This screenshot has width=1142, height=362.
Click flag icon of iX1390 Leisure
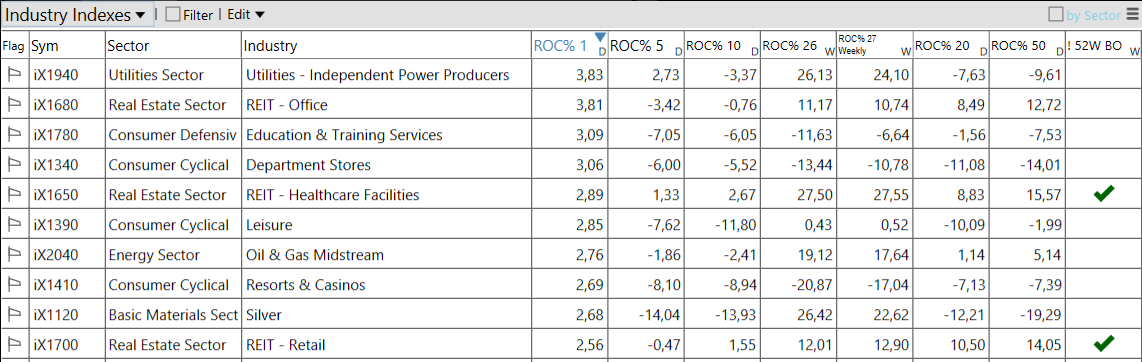[x=14, y=225]
